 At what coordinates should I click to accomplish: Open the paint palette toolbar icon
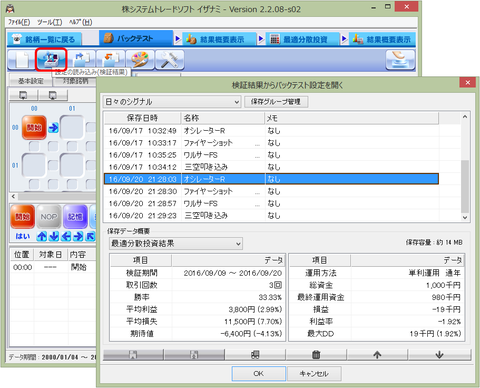(x=140, y=60)
